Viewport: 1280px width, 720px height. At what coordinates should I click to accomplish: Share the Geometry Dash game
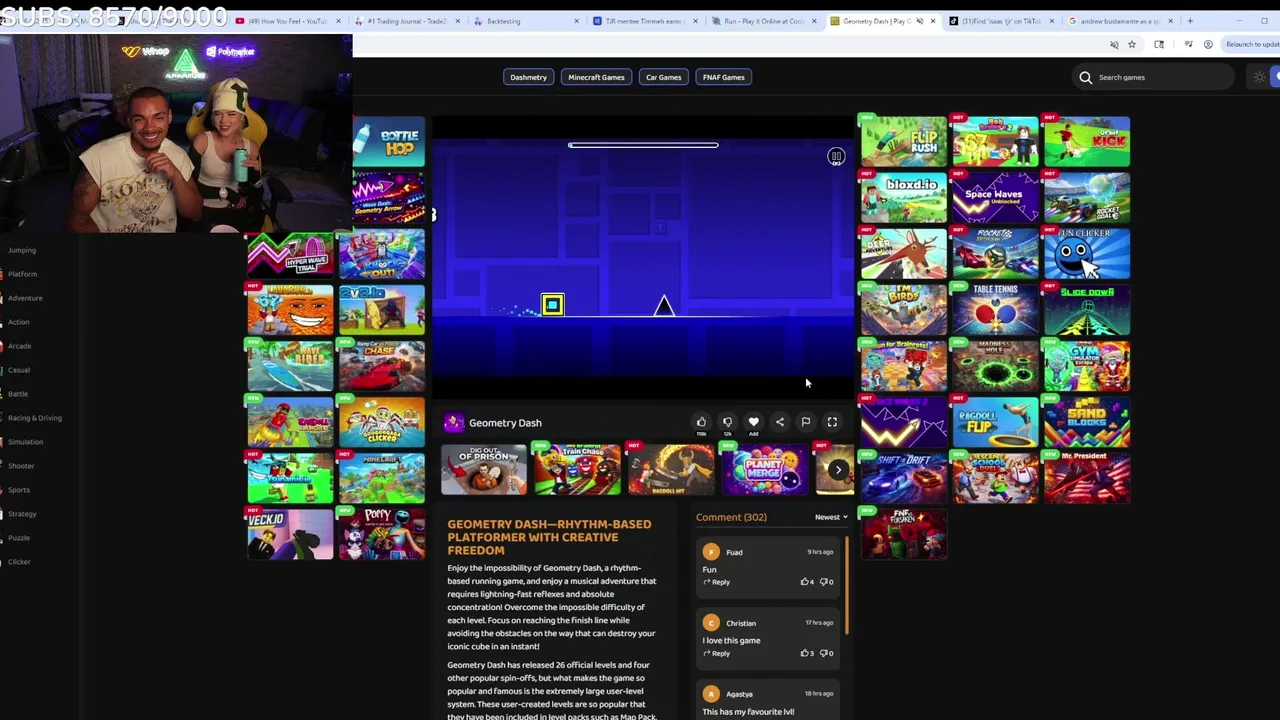click(780, 422)
